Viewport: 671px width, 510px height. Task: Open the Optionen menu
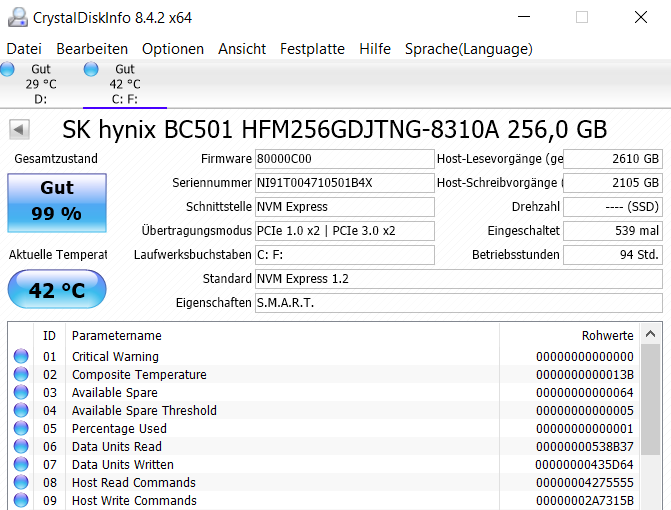[x=173, y=49]
